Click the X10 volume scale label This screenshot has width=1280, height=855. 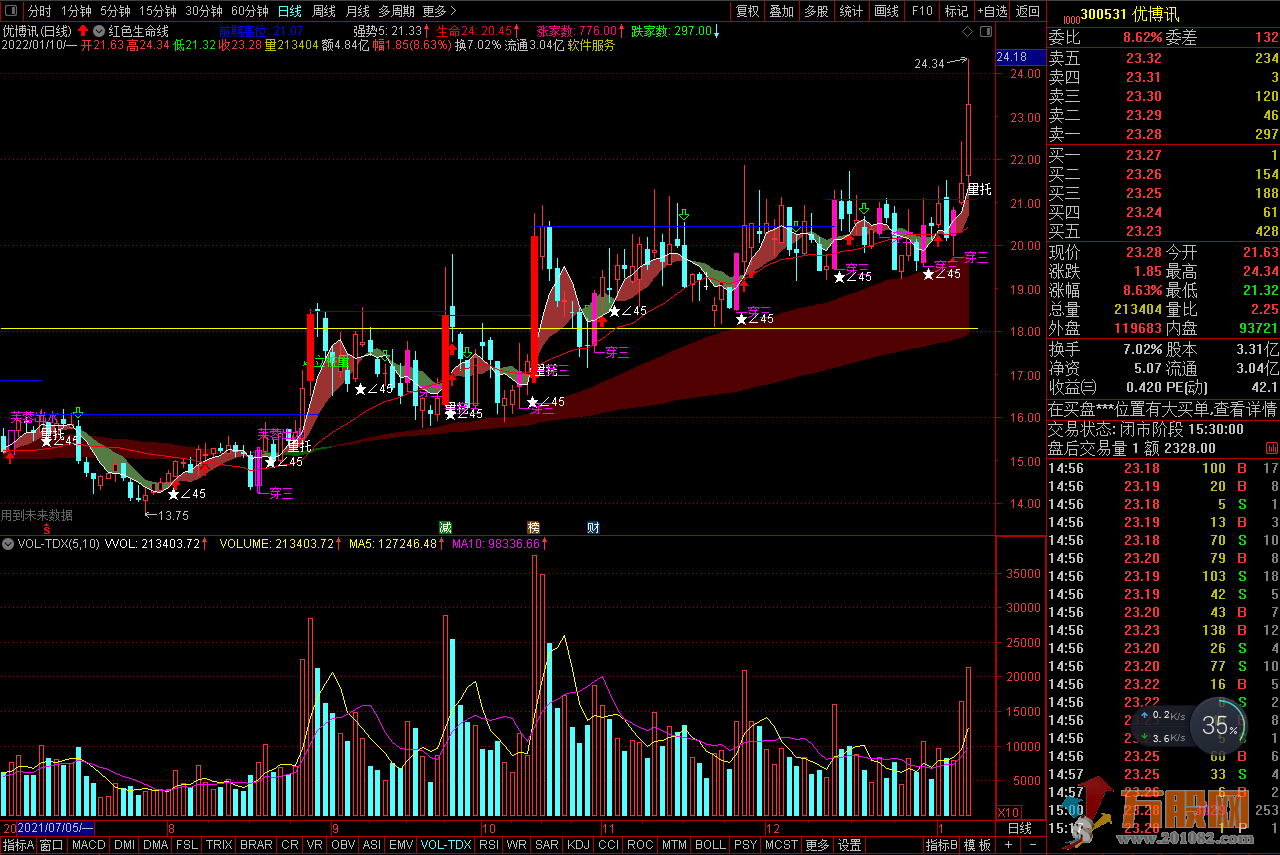(1009, 812)
